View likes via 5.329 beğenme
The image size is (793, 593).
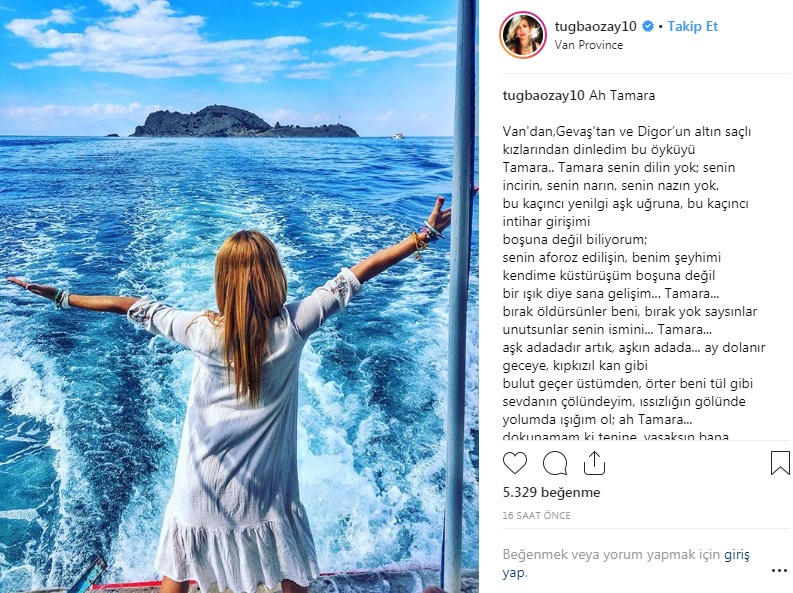point(551,492)
